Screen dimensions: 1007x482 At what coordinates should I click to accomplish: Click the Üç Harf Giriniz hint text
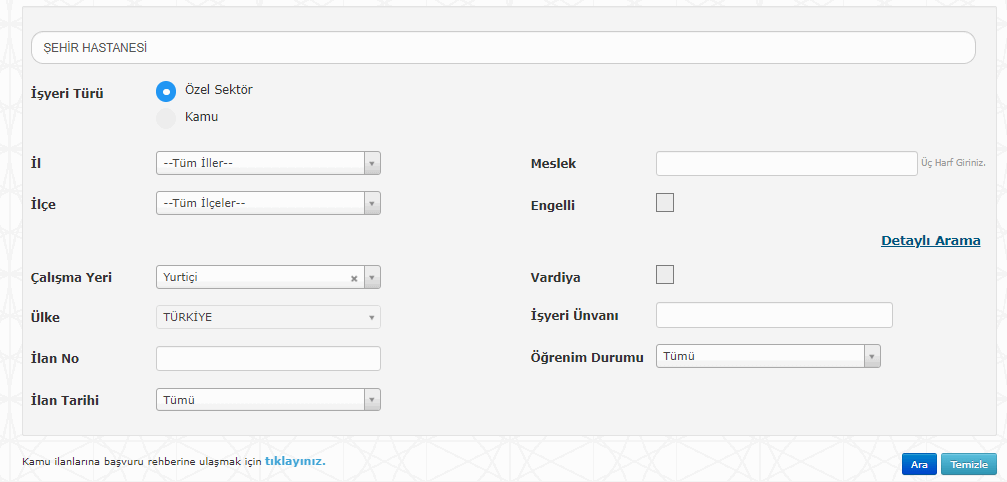953,164
